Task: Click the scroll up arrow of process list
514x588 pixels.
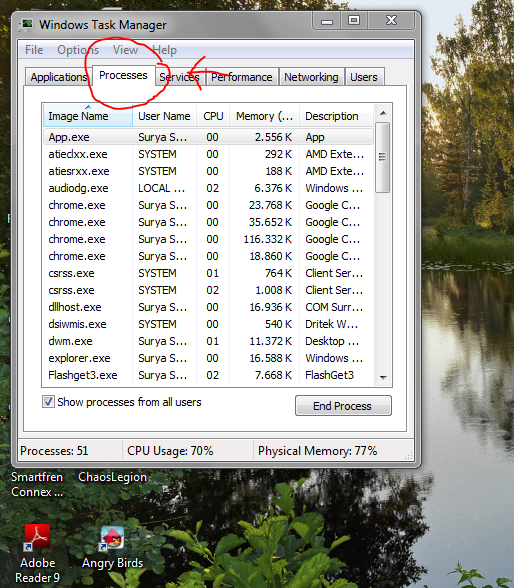Action: tap(383, 113)
